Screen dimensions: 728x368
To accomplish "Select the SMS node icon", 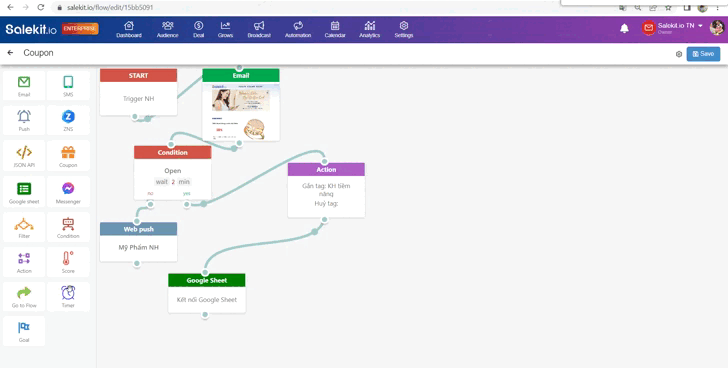I will click(68, 82).
